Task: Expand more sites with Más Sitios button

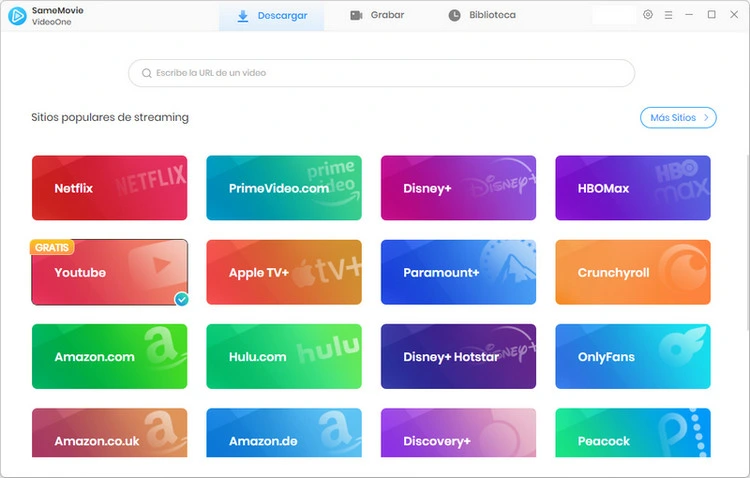Action: 678,118
